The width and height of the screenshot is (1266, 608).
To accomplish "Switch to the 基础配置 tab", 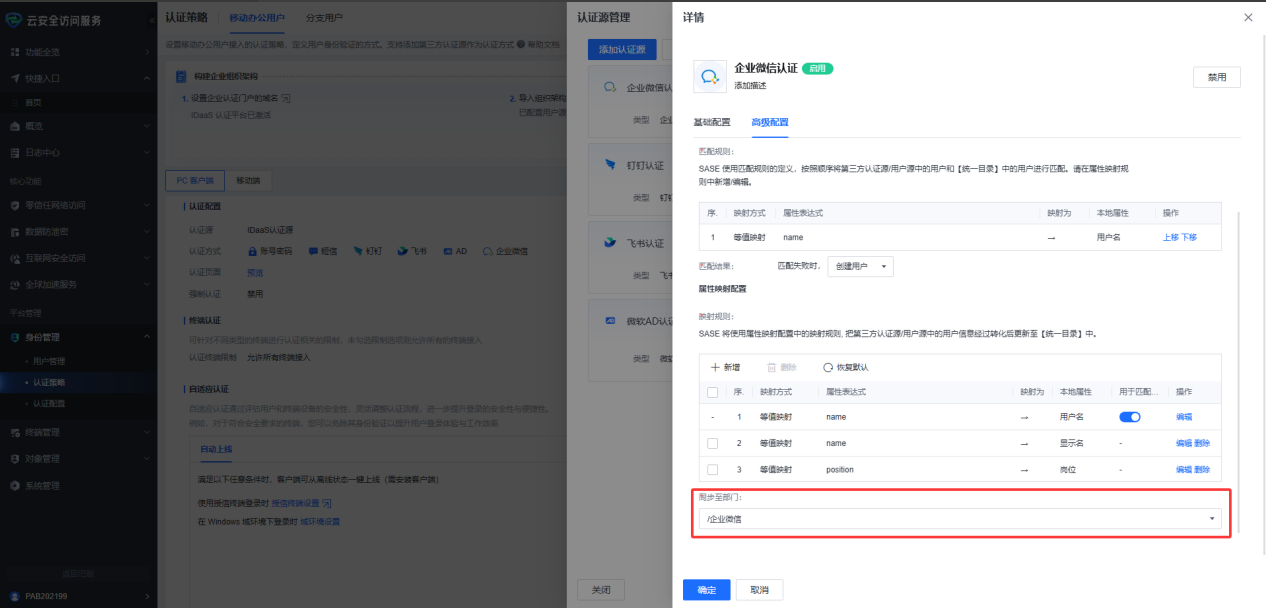I will point(712,122).
